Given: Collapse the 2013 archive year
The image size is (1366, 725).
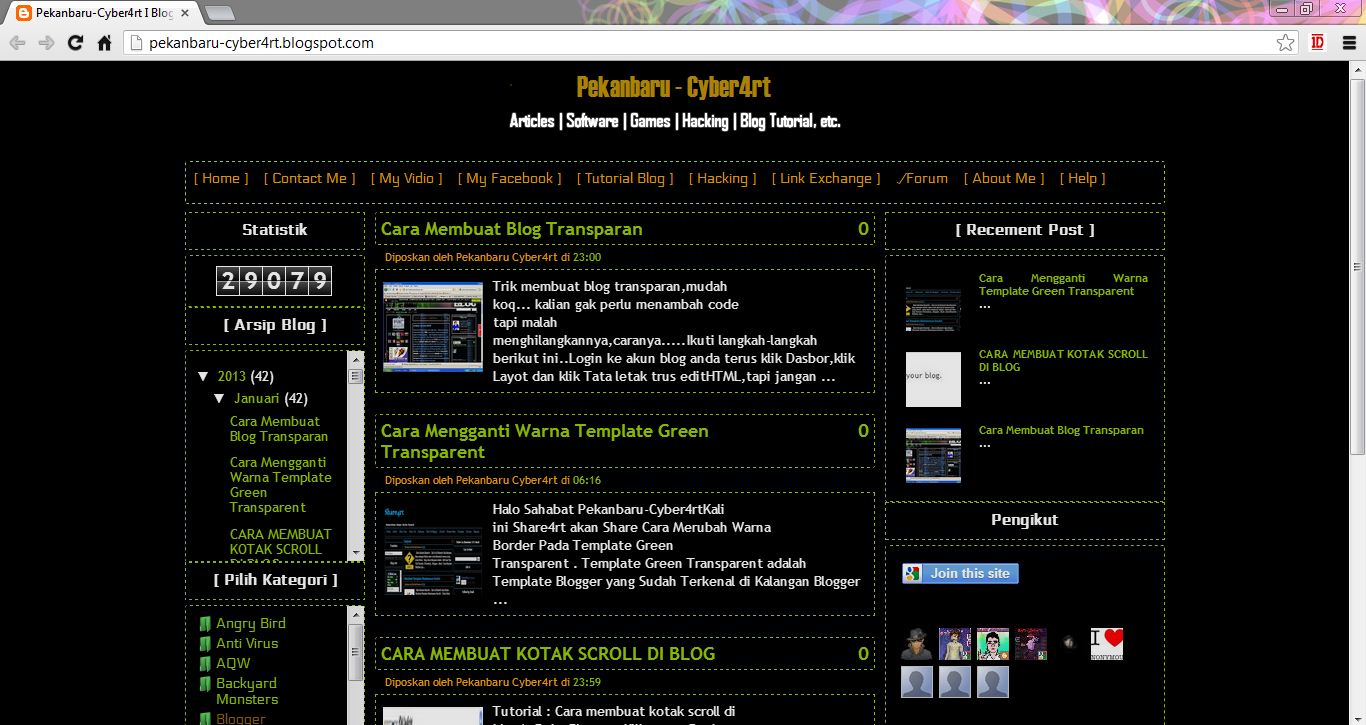Looking at the screenshot, I should pos(204,376).
